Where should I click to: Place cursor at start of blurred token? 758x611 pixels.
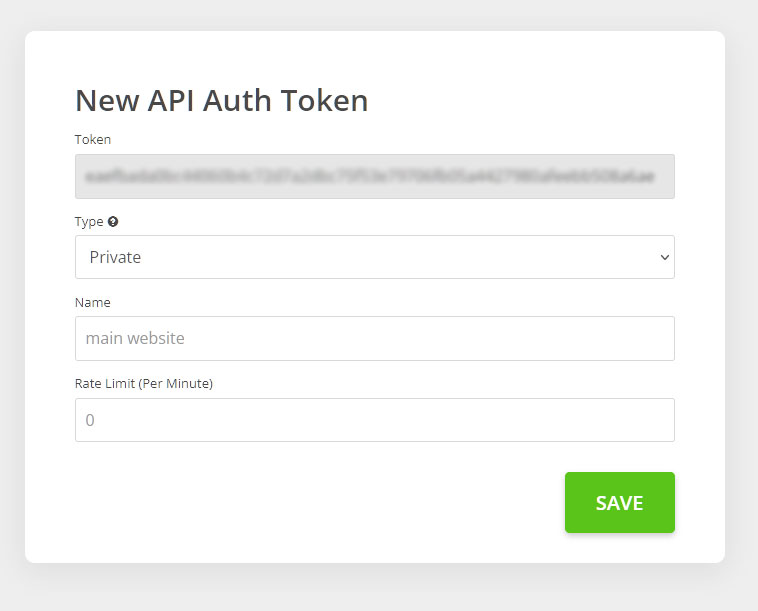[x=86, y=176]
